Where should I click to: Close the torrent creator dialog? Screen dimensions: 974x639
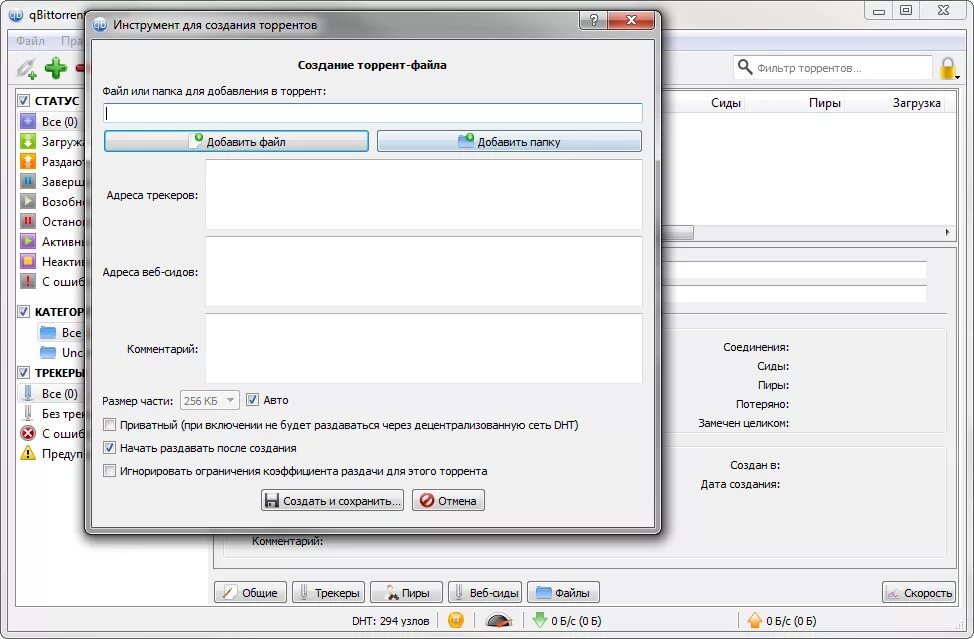[631, 20]
